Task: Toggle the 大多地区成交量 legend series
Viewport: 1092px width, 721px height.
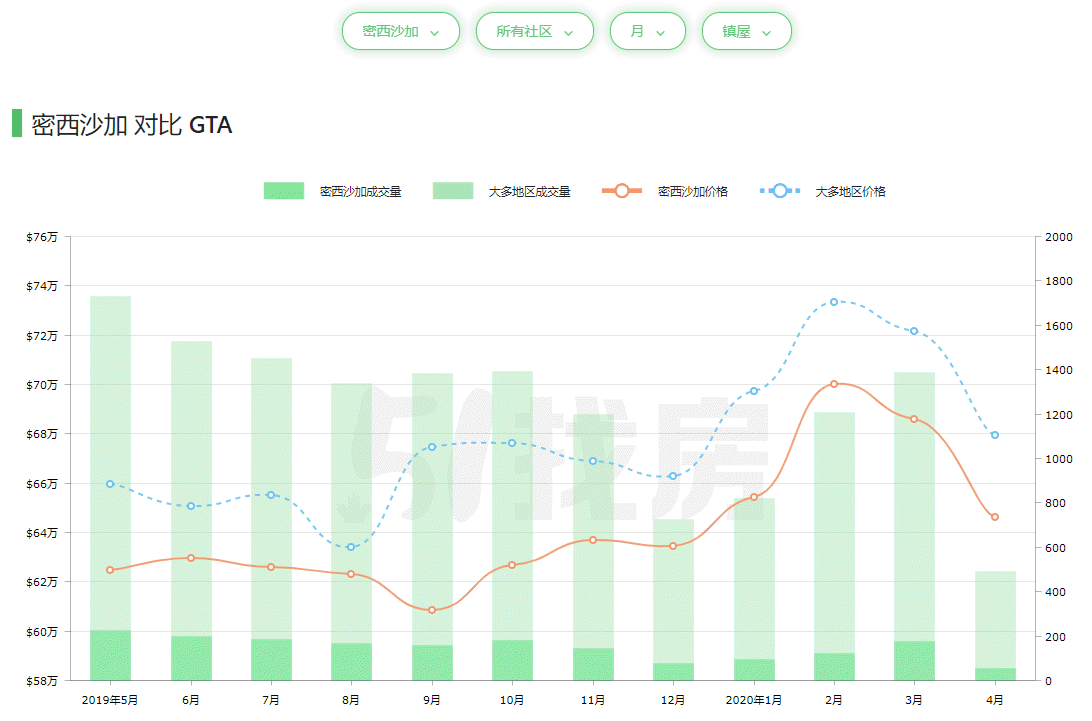Action: pos(501,191)
